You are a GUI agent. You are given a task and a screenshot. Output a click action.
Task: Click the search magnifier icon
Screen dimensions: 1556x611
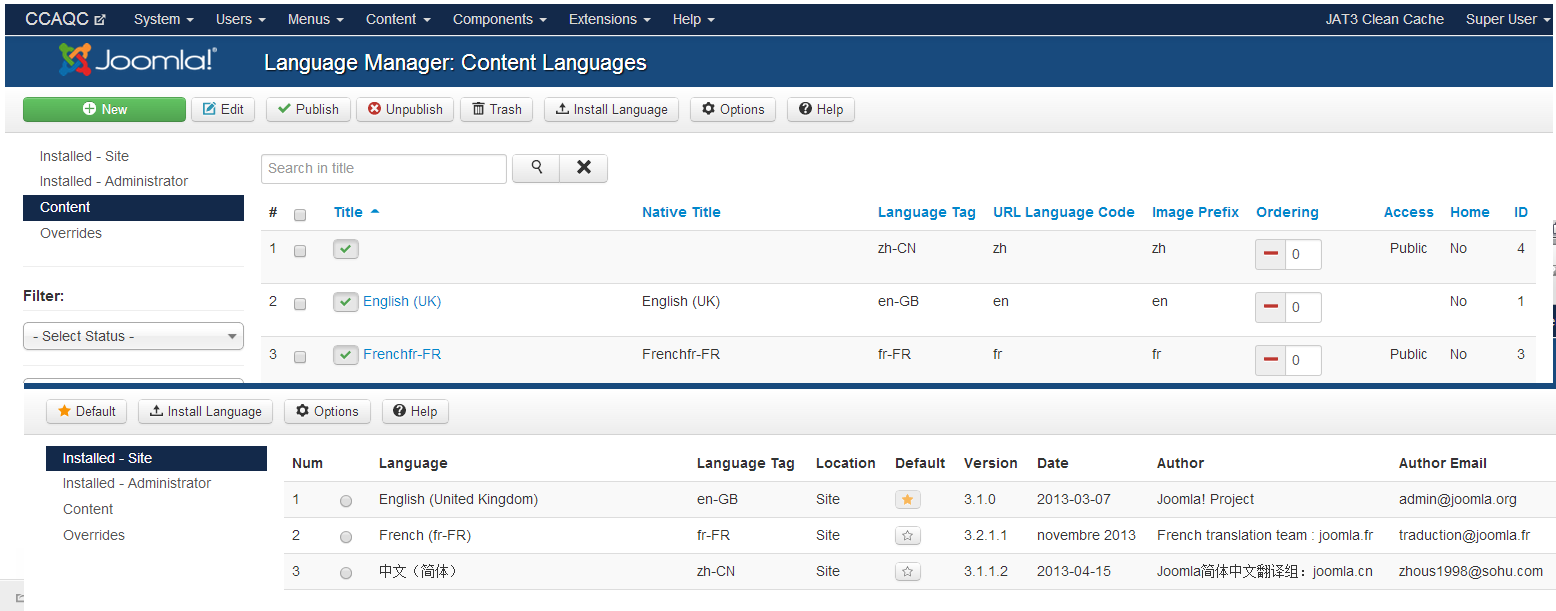point(535,168)
